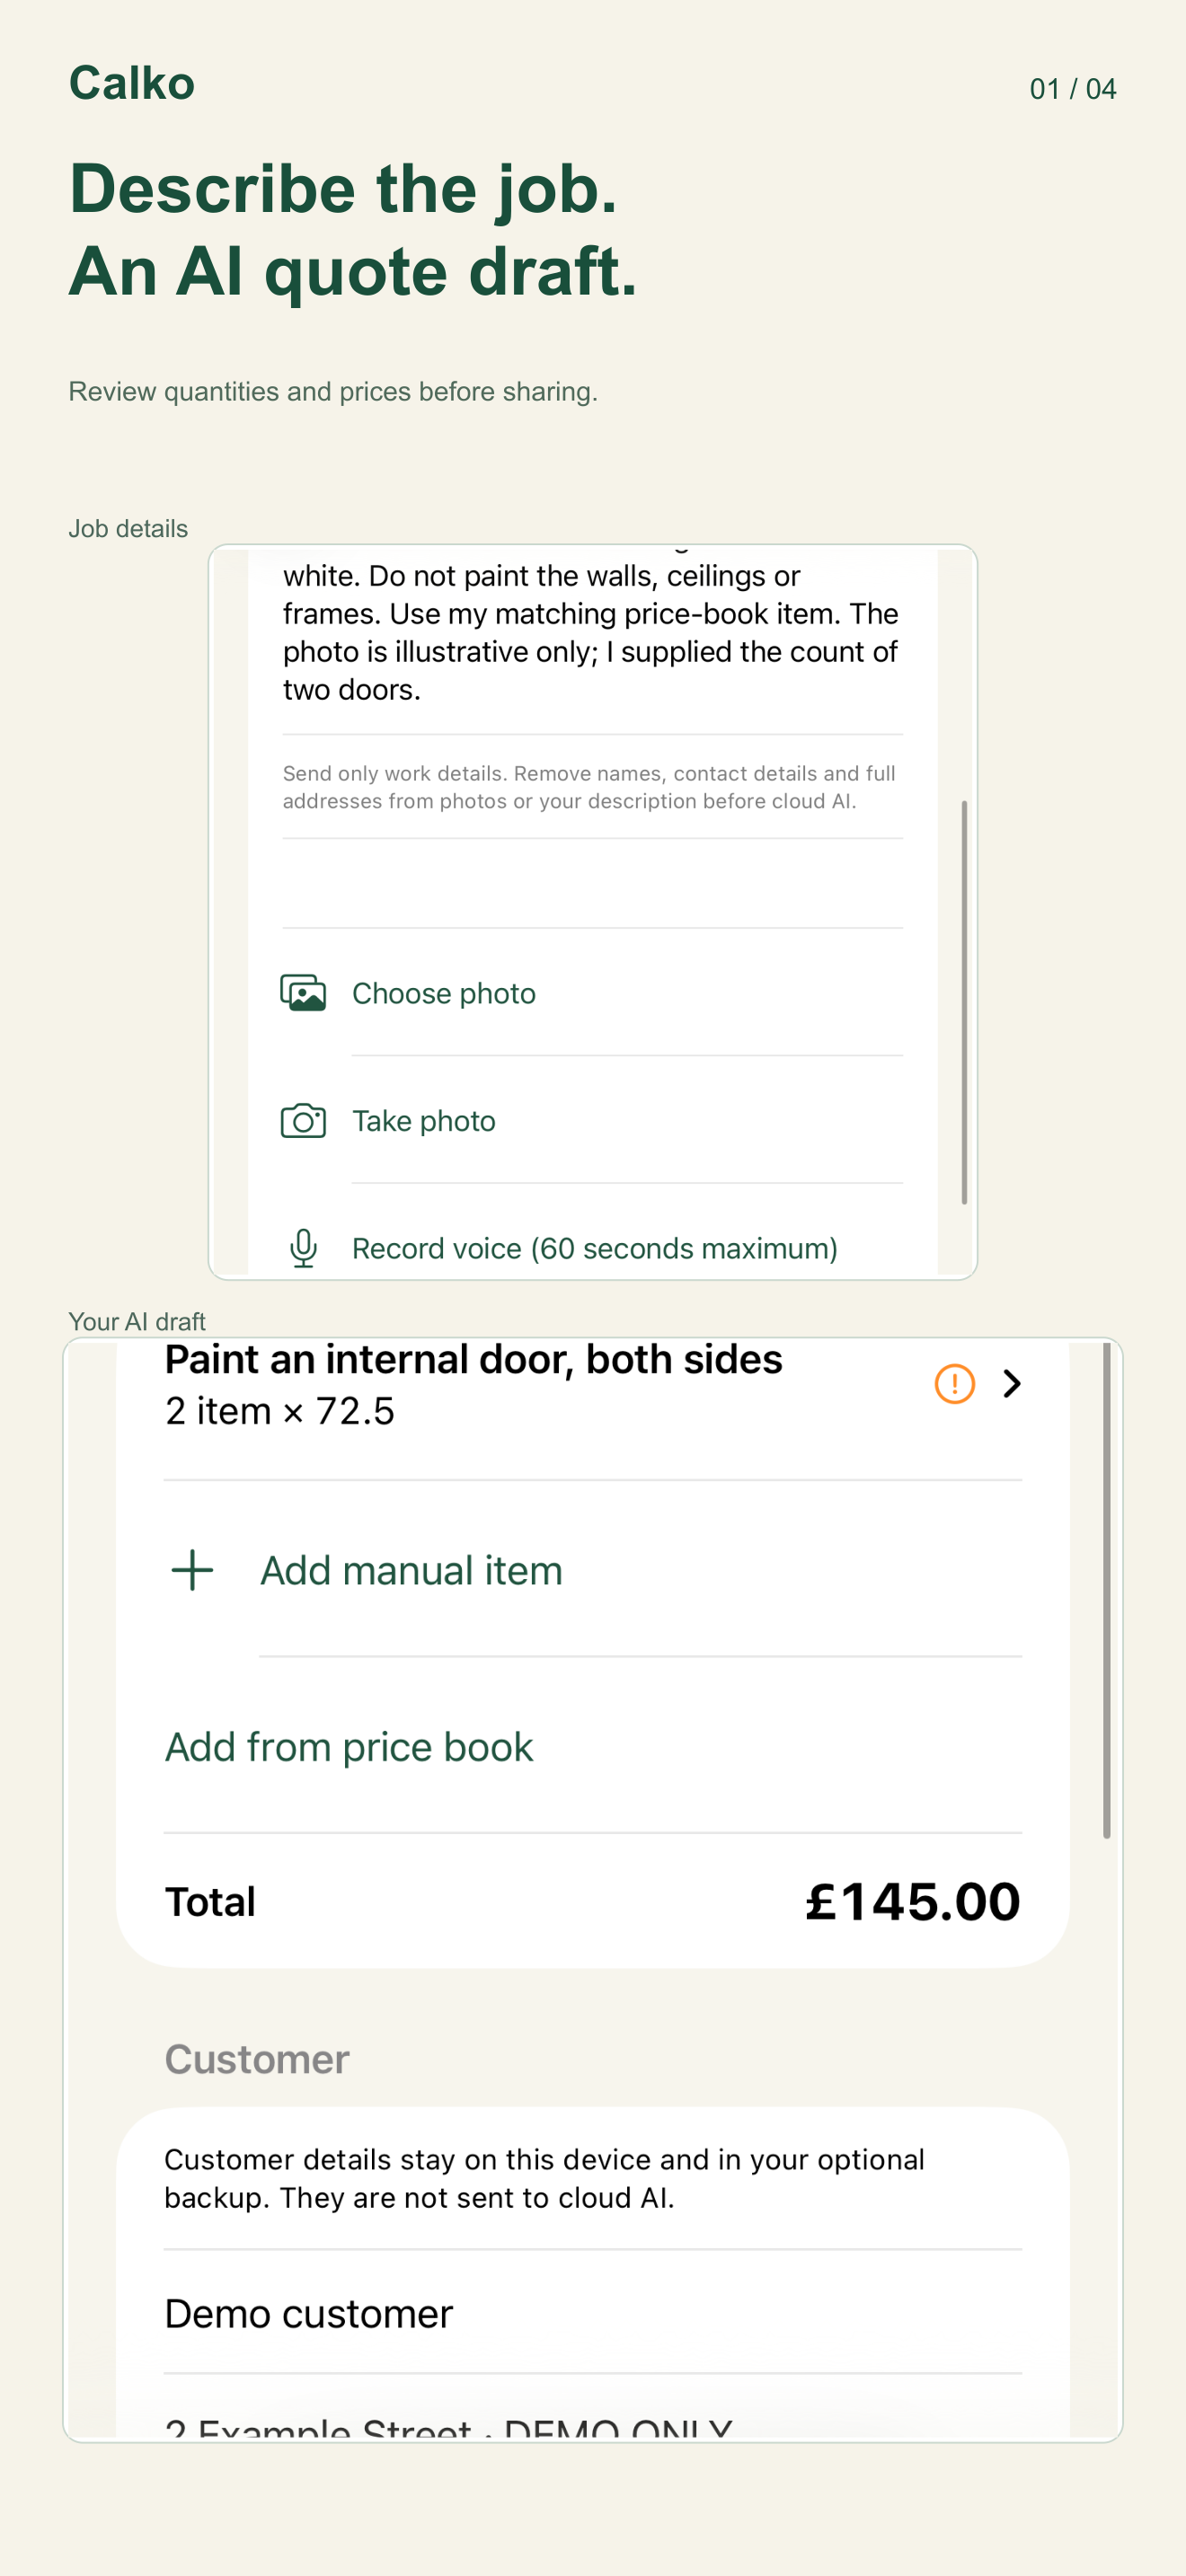The image size is (1186, 2576).
Task: Open Choose photo option
Action: tap(592, 993)
